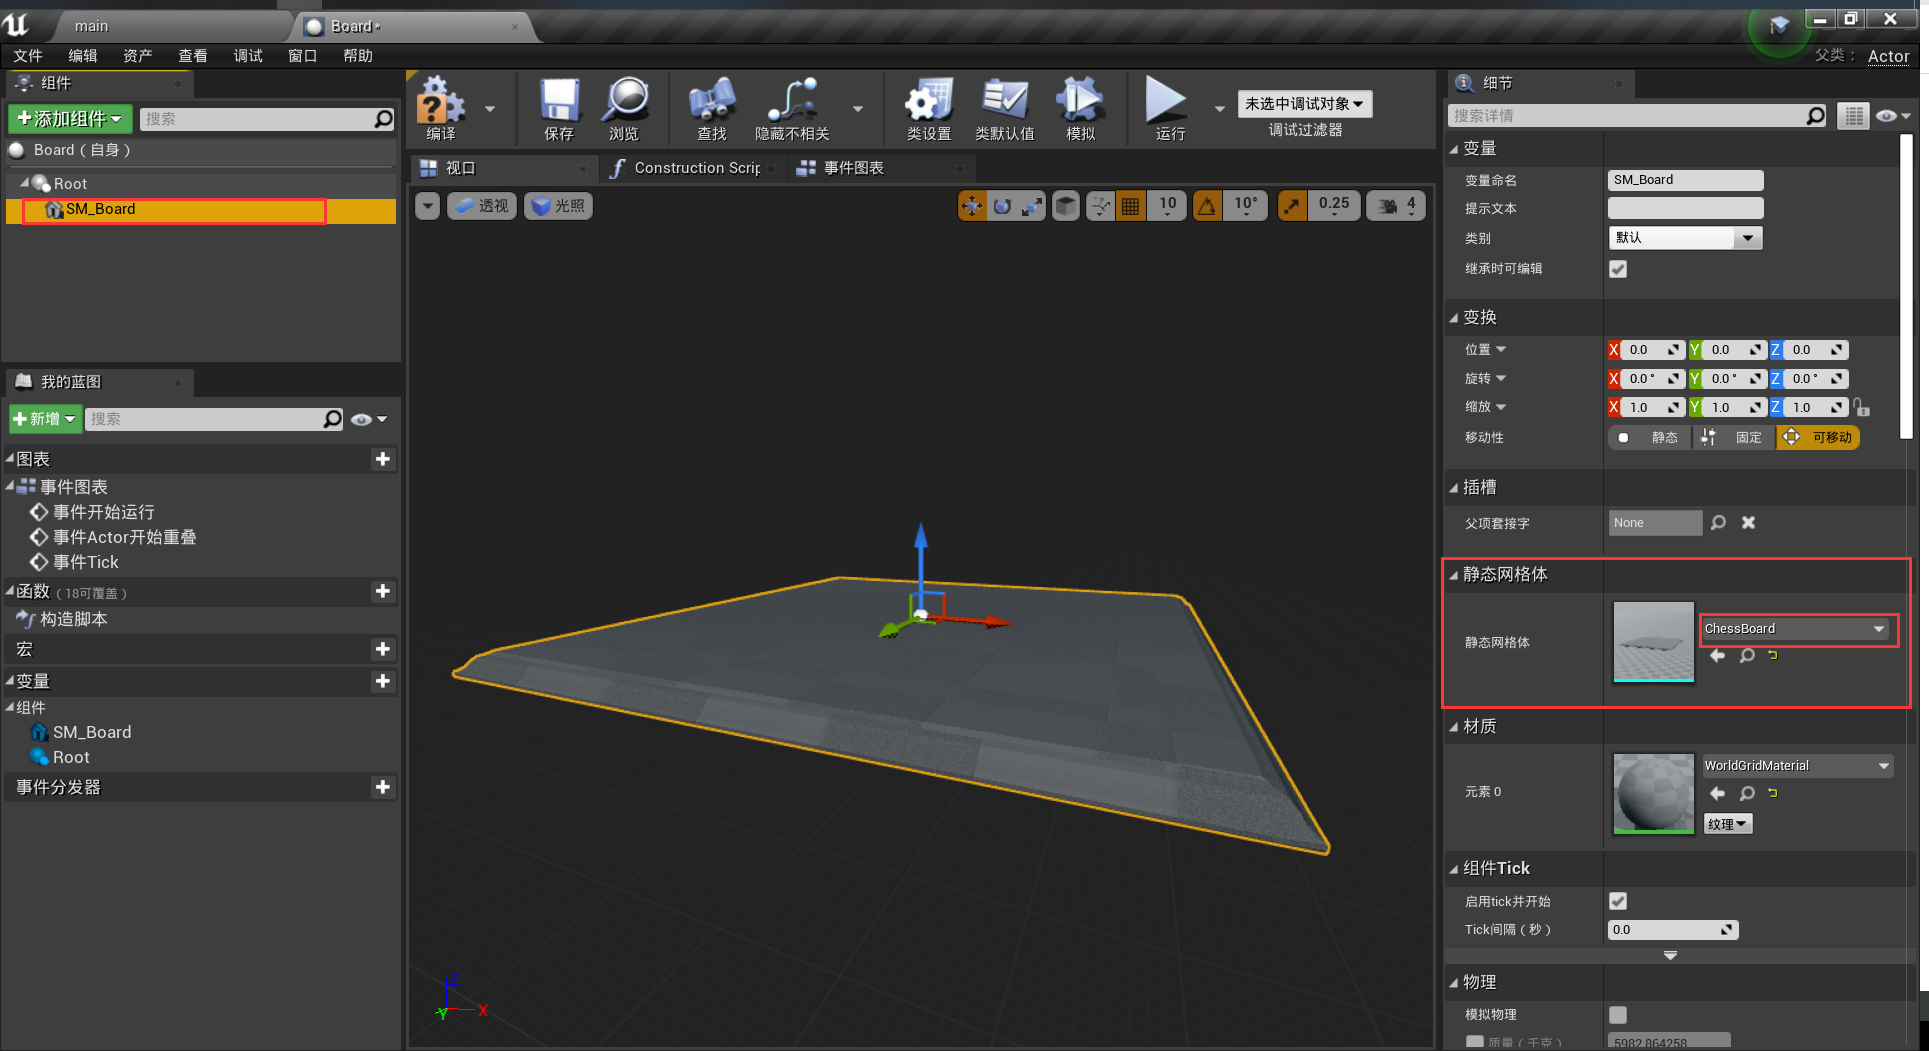Set mobility to 静态
Screen dimensions: 1929x1051
[1650, 437]
